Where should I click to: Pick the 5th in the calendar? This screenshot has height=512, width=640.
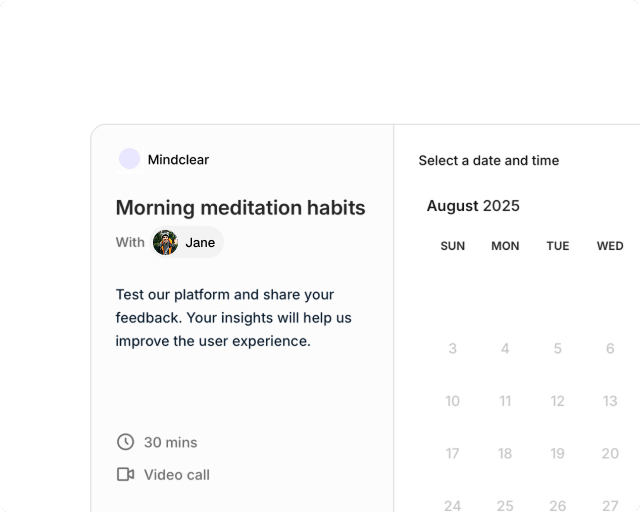point(558,349)
